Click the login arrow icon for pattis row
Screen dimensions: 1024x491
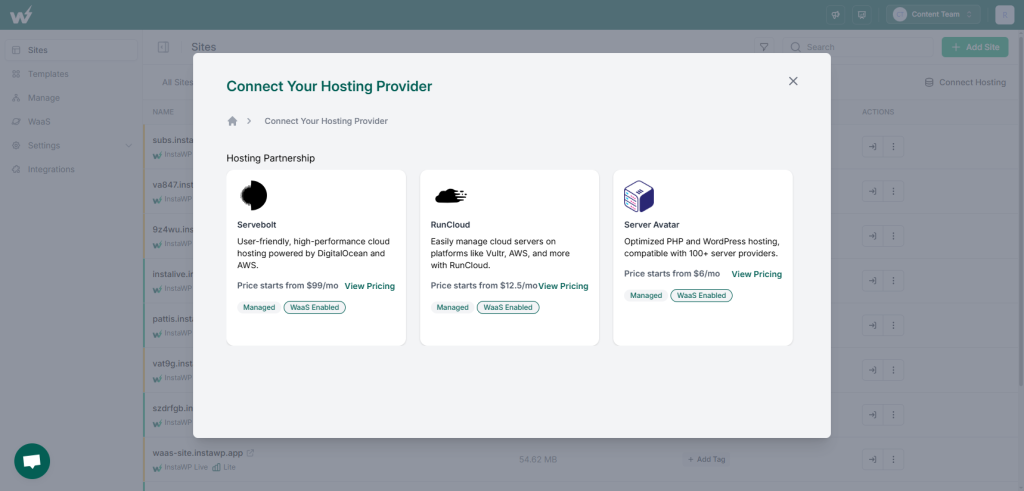pyautogui.click(x=872, y=325)
